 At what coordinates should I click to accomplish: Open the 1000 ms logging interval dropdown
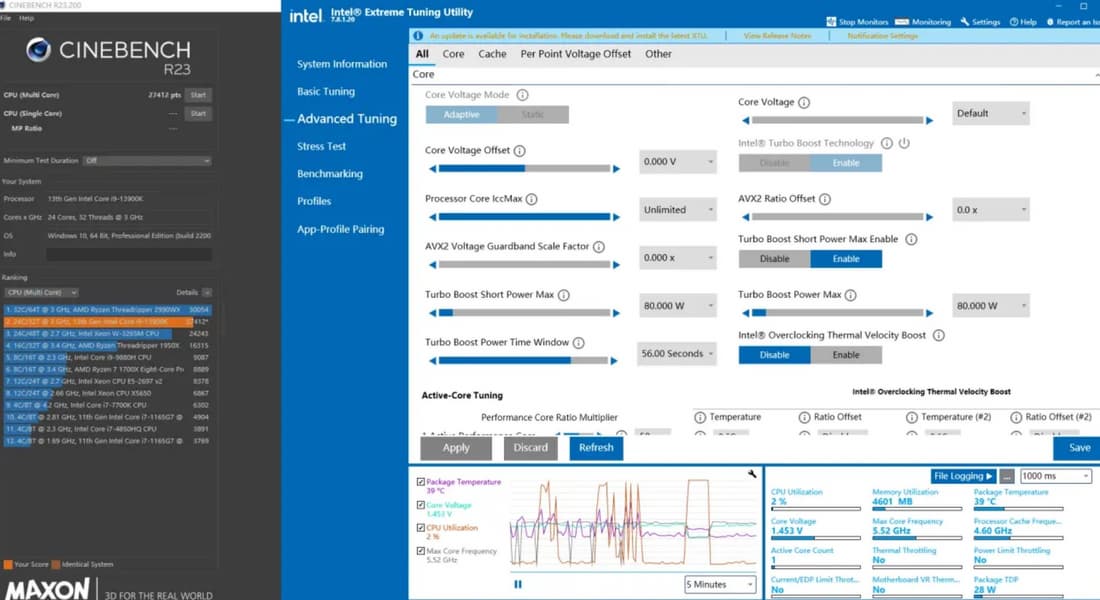pos(1056,476)
